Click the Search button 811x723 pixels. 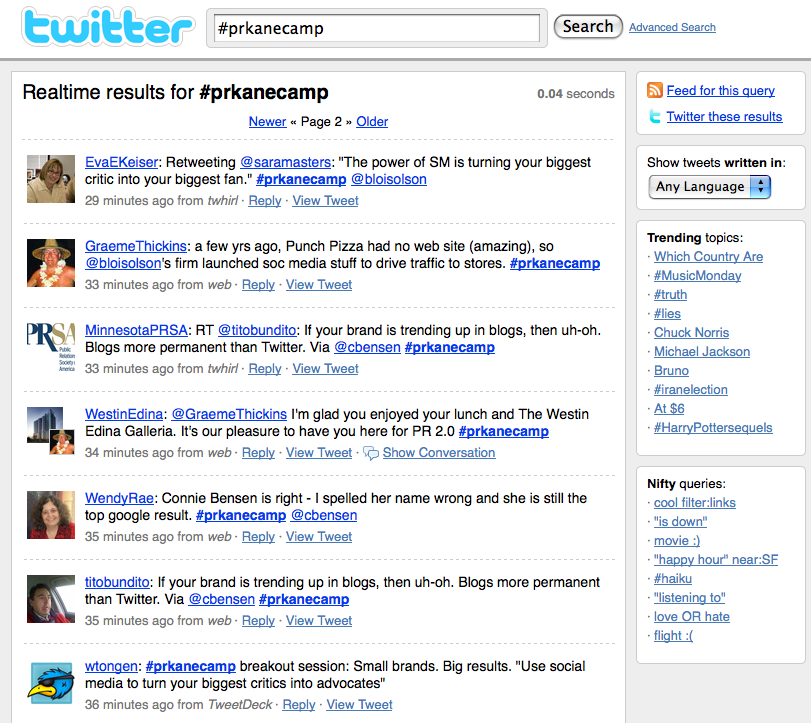(x=588, y=26)
